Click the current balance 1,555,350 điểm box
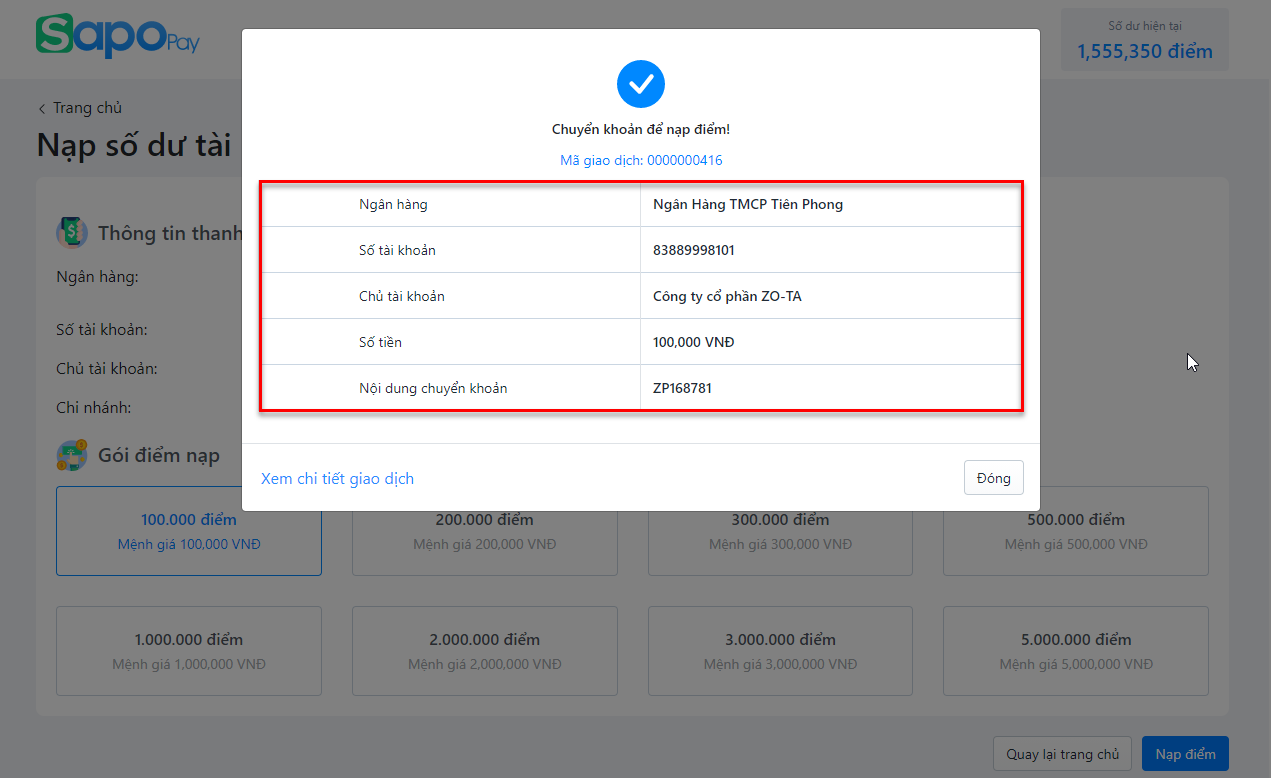The height and width of the screenshot is (778, 1271). click(1145, 41)
